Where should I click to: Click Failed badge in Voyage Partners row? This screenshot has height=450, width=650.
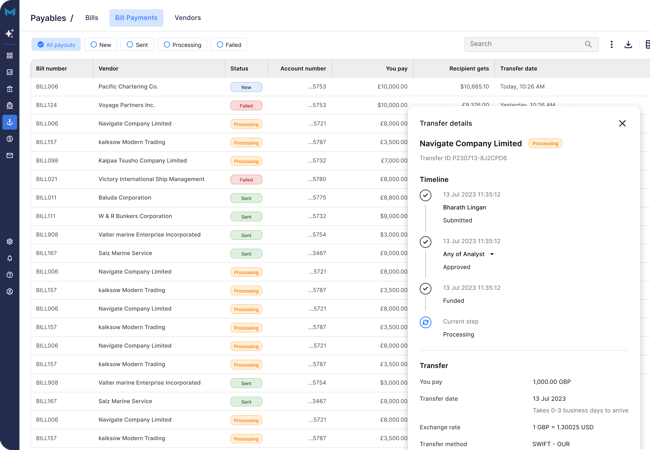point(246,106)
